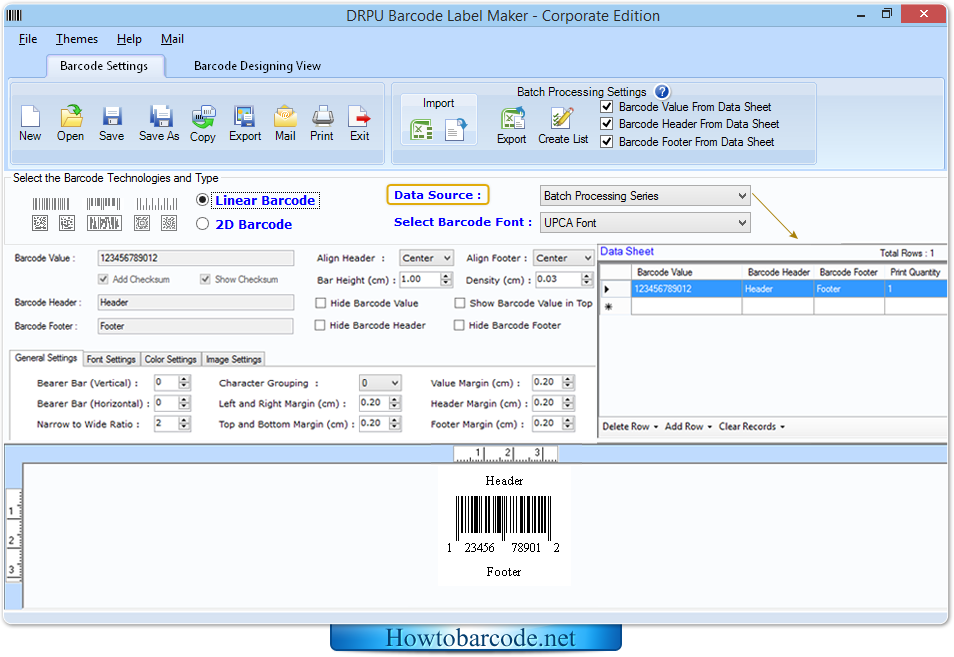The image size is (954, 657).
Task: Adjust Bearer Bar (Horizontal) spinner
Action: [184, 403]
